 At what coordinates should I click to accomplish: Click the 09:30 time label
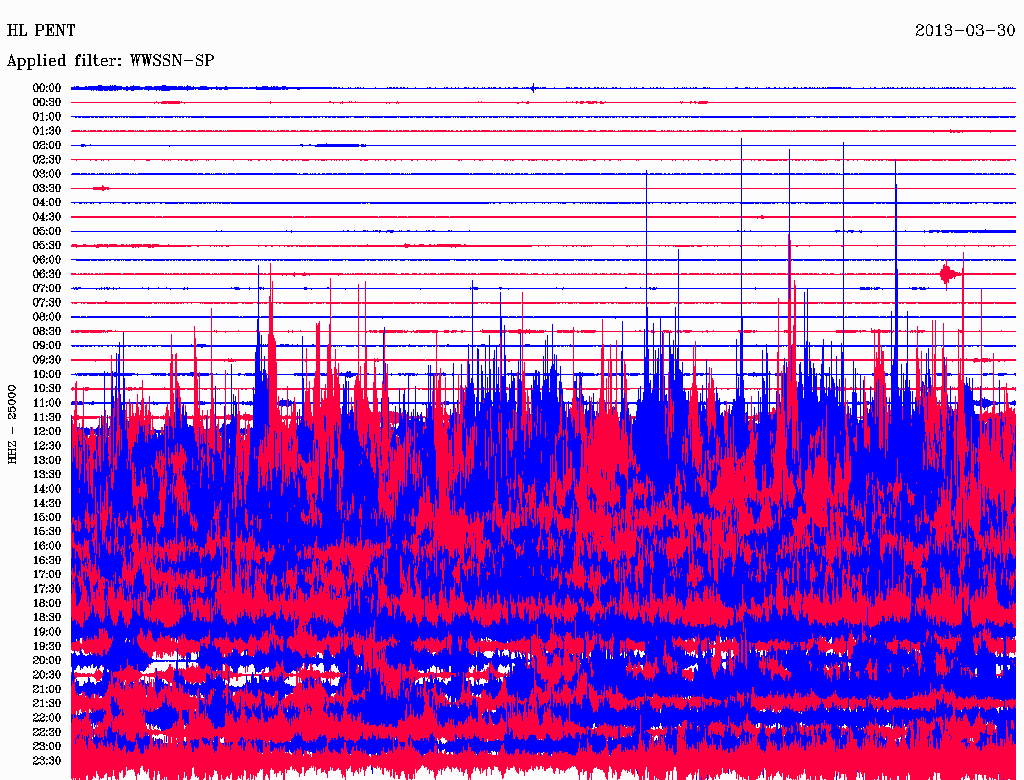[46, 360]
